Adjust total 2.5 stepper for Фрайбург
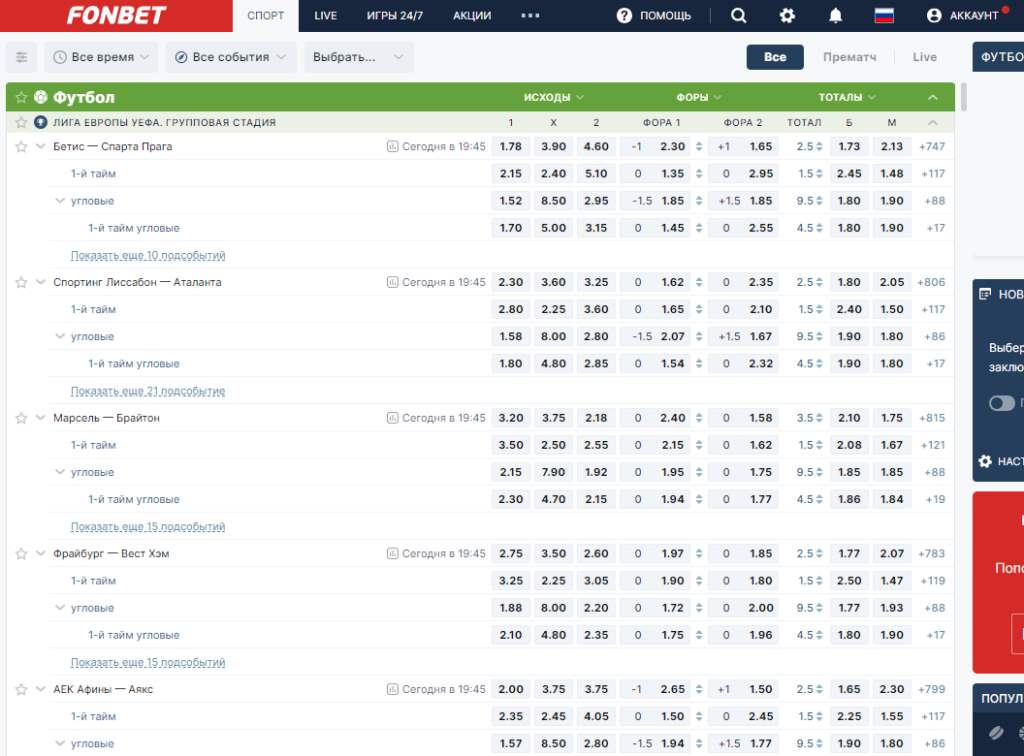Image resolution: width=1024 pixels, height=756 pixels. tap(819, 554)
